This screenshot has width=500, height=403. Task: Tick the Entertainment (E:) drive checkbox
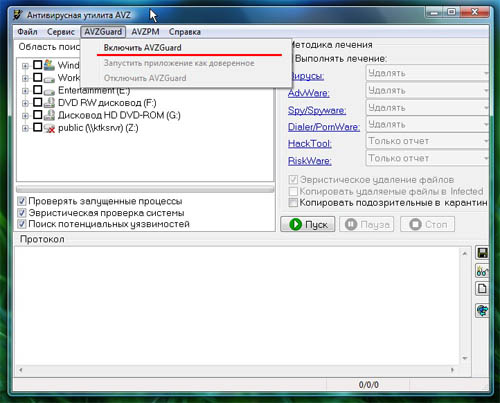[38, 90]
